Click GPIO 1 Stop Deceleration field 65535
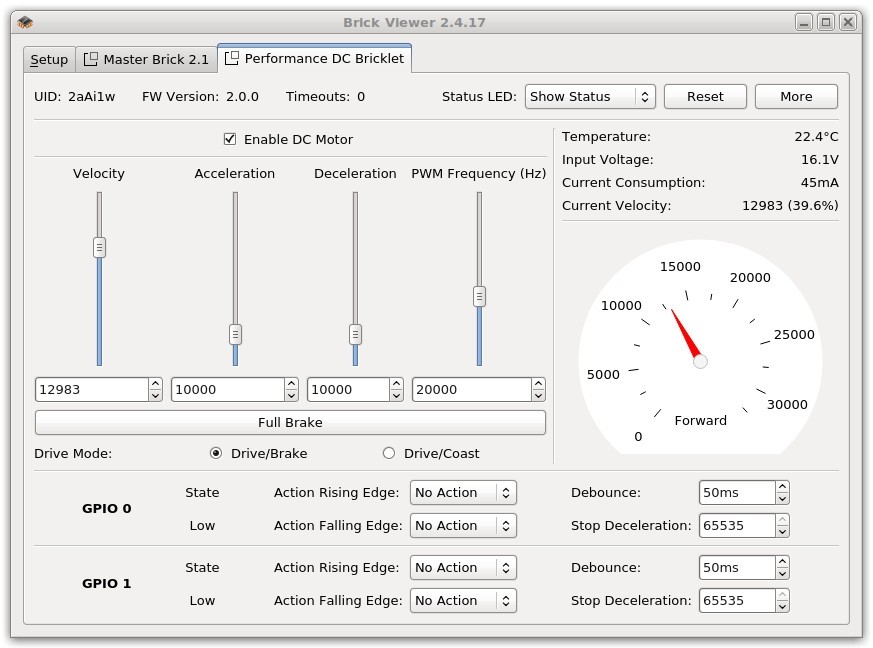 coord(737,601)
